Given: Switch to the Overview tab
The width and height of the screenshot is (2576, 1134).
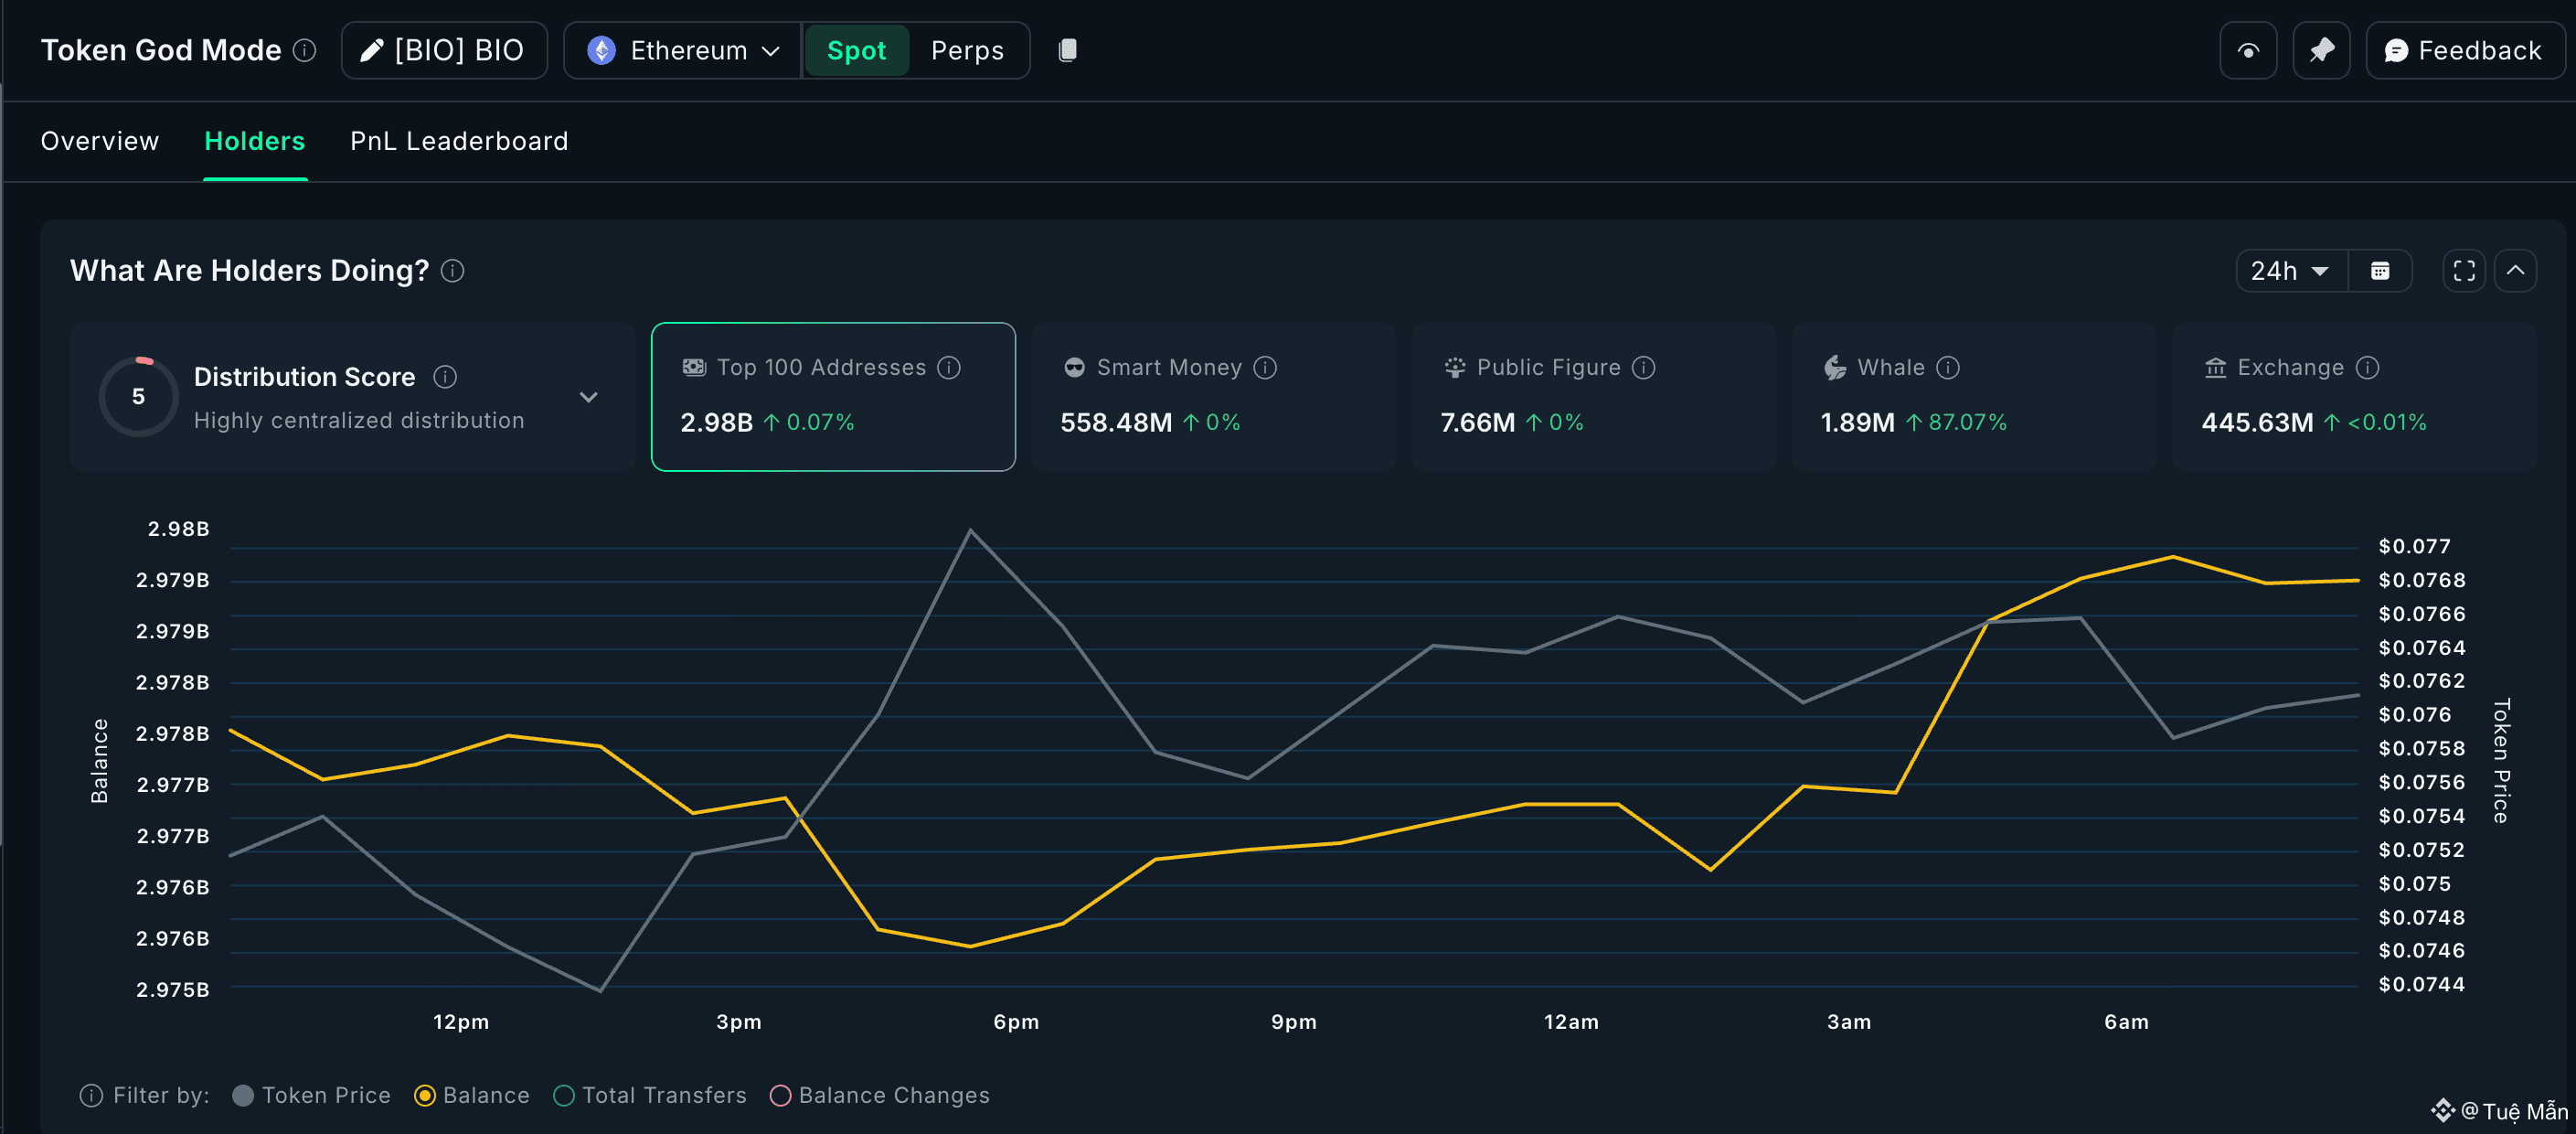Looking at the screenshot, I should pos(100,141).
